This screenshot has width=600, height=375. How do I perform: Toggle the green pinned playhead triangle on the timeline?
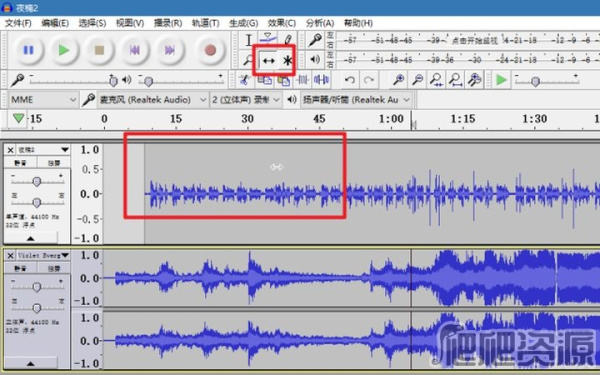[x=19, y=119]
